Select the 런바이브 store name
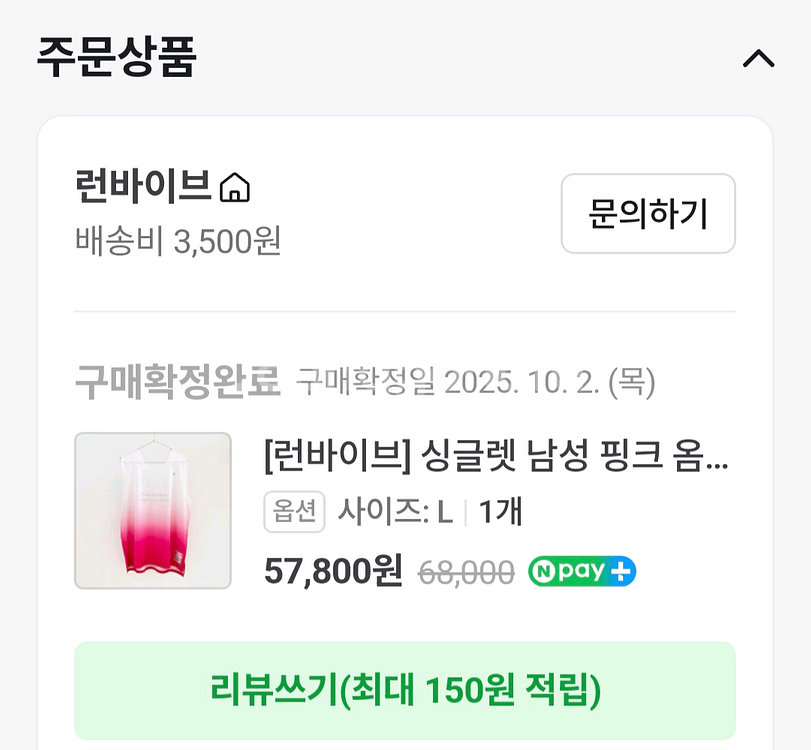 143,187
